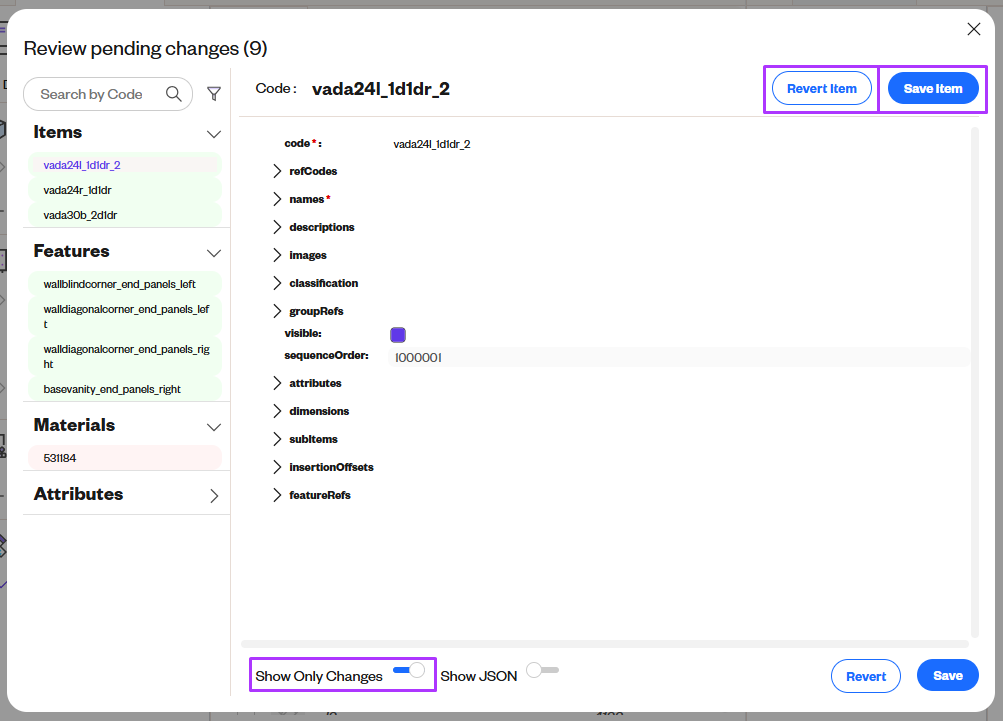Expand the dimensions field
Viewport: 1003px width, 721px height.
tap(277, 410)
